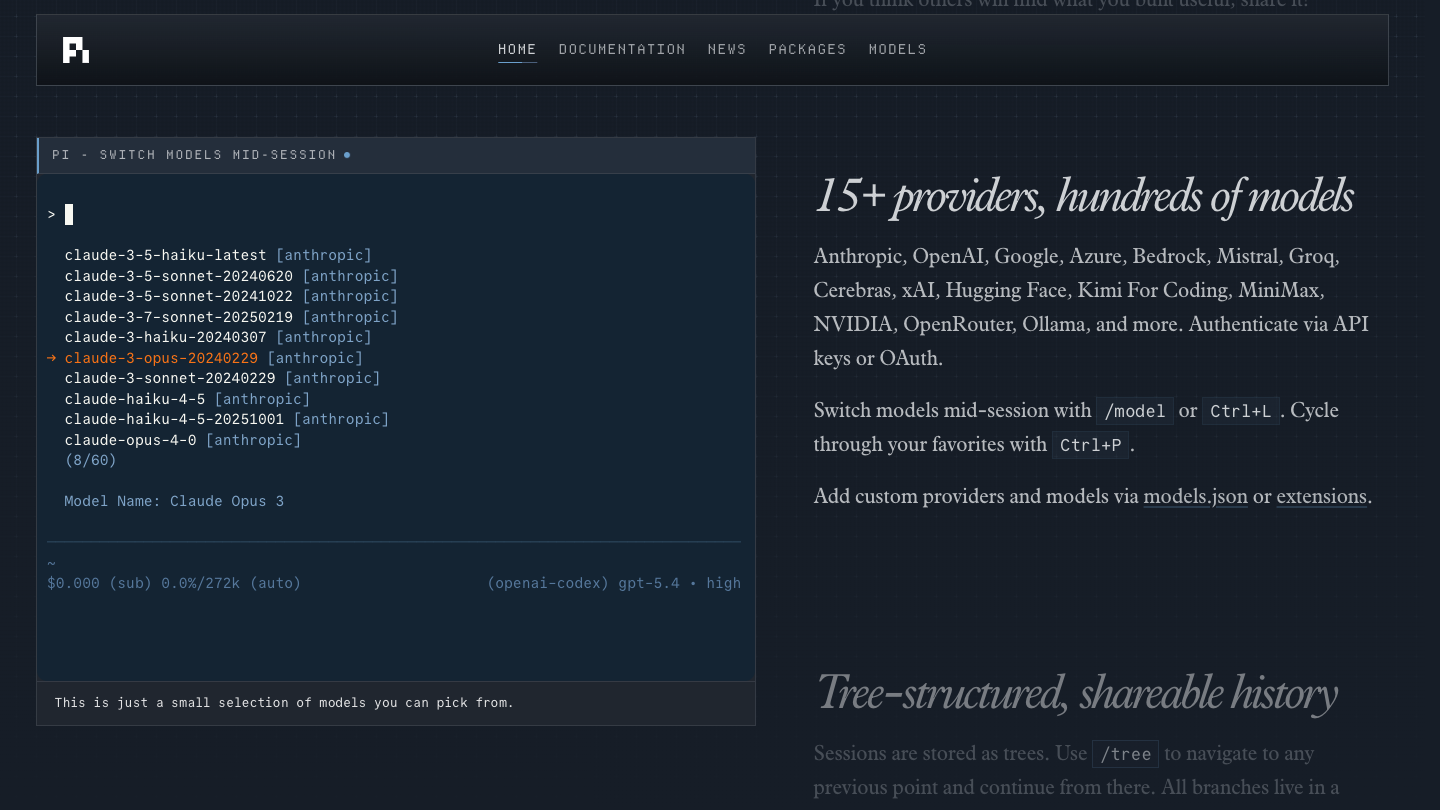Select claude-3-7-sonnet-20250219 model

coord(231,317)
